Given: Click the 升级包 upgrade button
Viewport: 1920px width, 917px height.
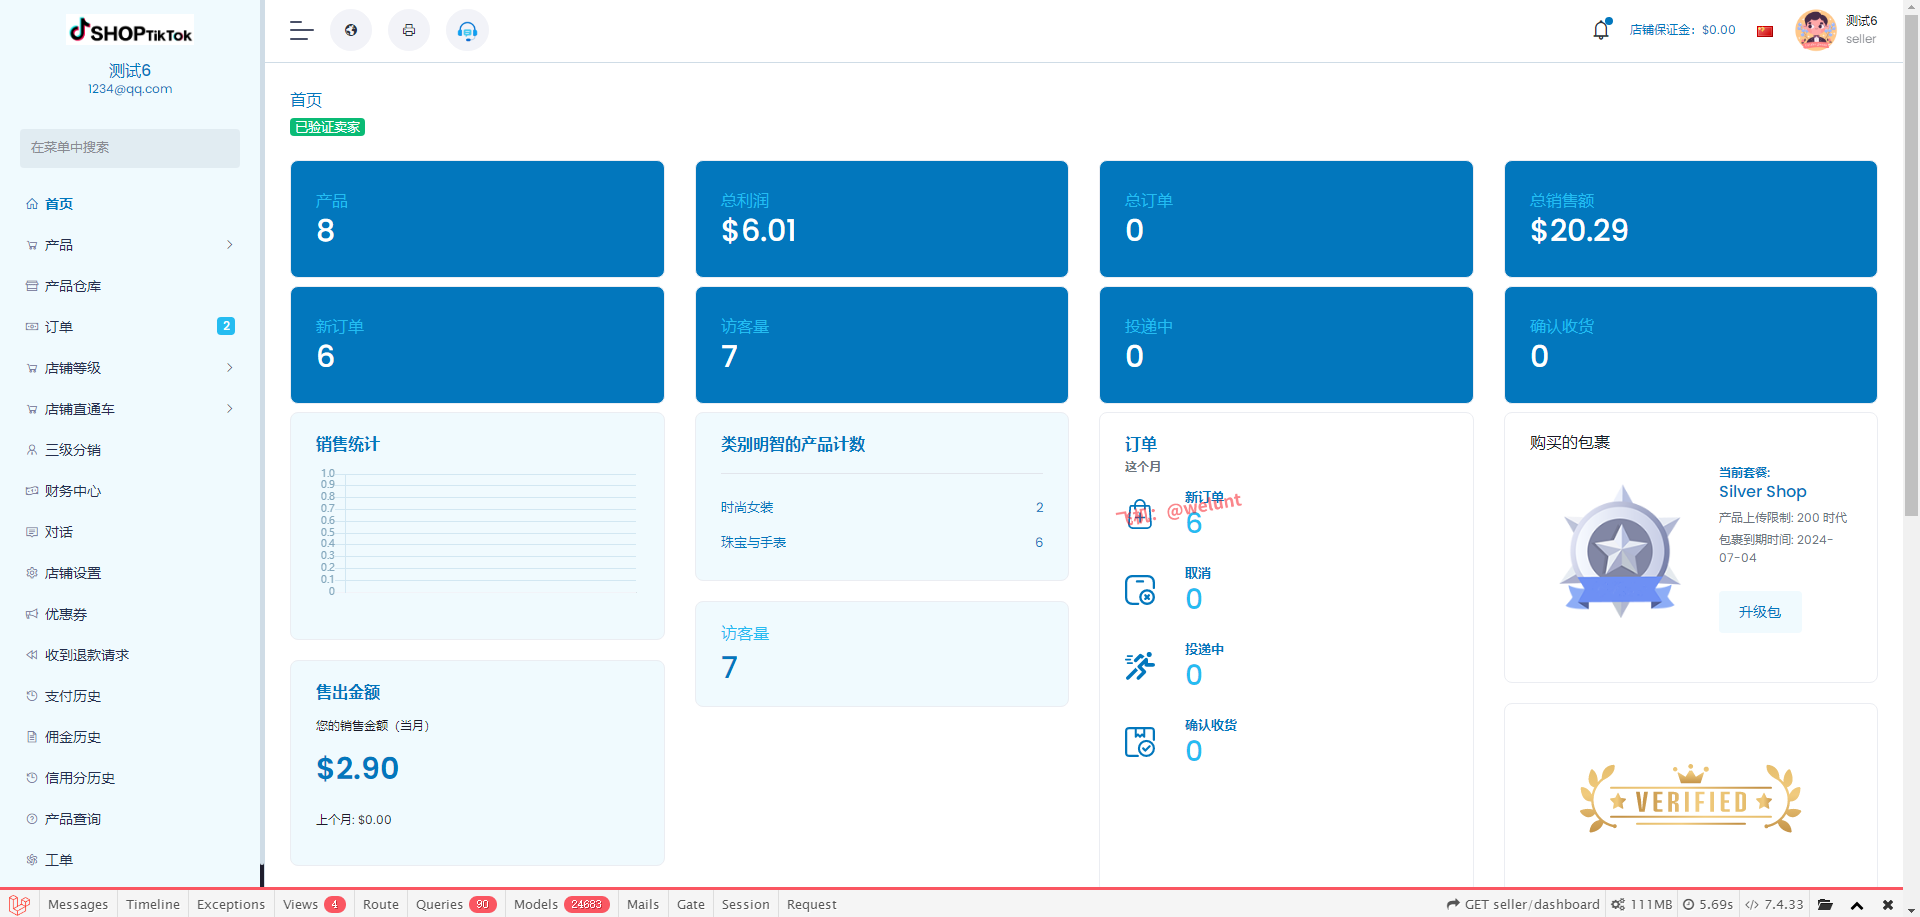Looking at the screenshot, I should coord(1760,612).
